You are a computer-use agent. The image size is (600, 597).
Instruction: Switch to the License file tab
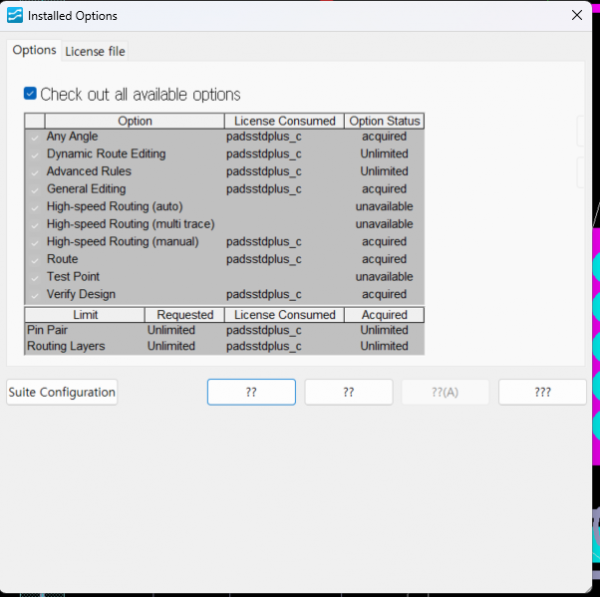coord(95,51)
